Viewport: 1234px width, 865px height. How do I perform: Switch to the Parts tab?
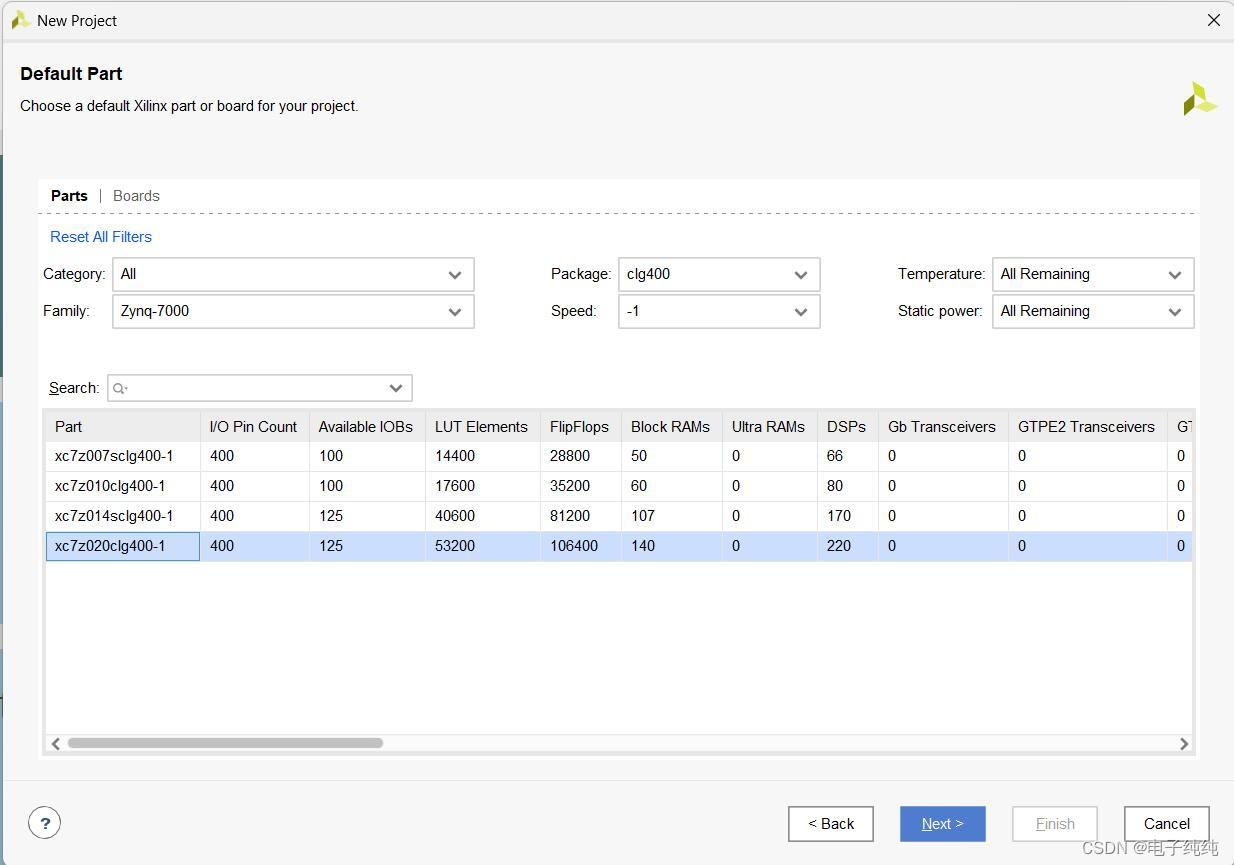pos(69,196)
